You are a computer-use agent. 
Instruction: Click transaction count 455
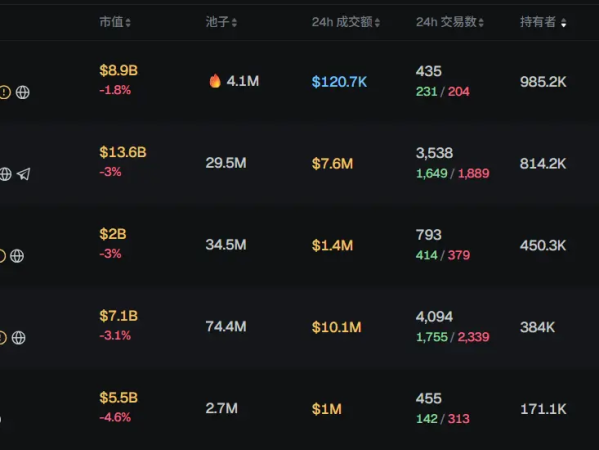coord(429,398)
